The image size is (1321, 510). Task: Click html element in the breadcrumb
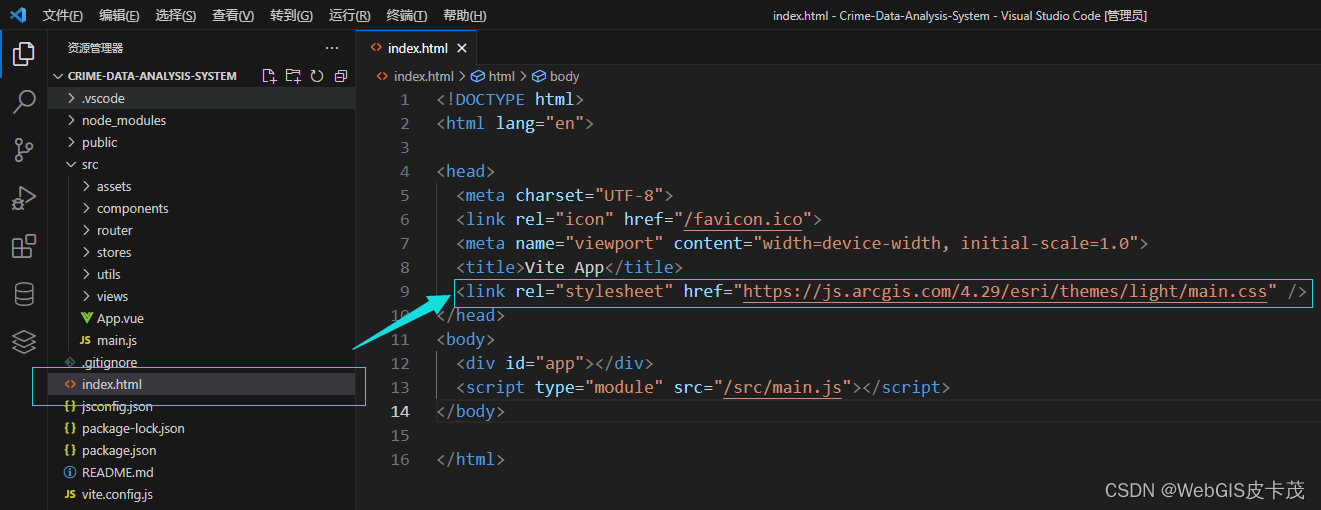[493, 76]
